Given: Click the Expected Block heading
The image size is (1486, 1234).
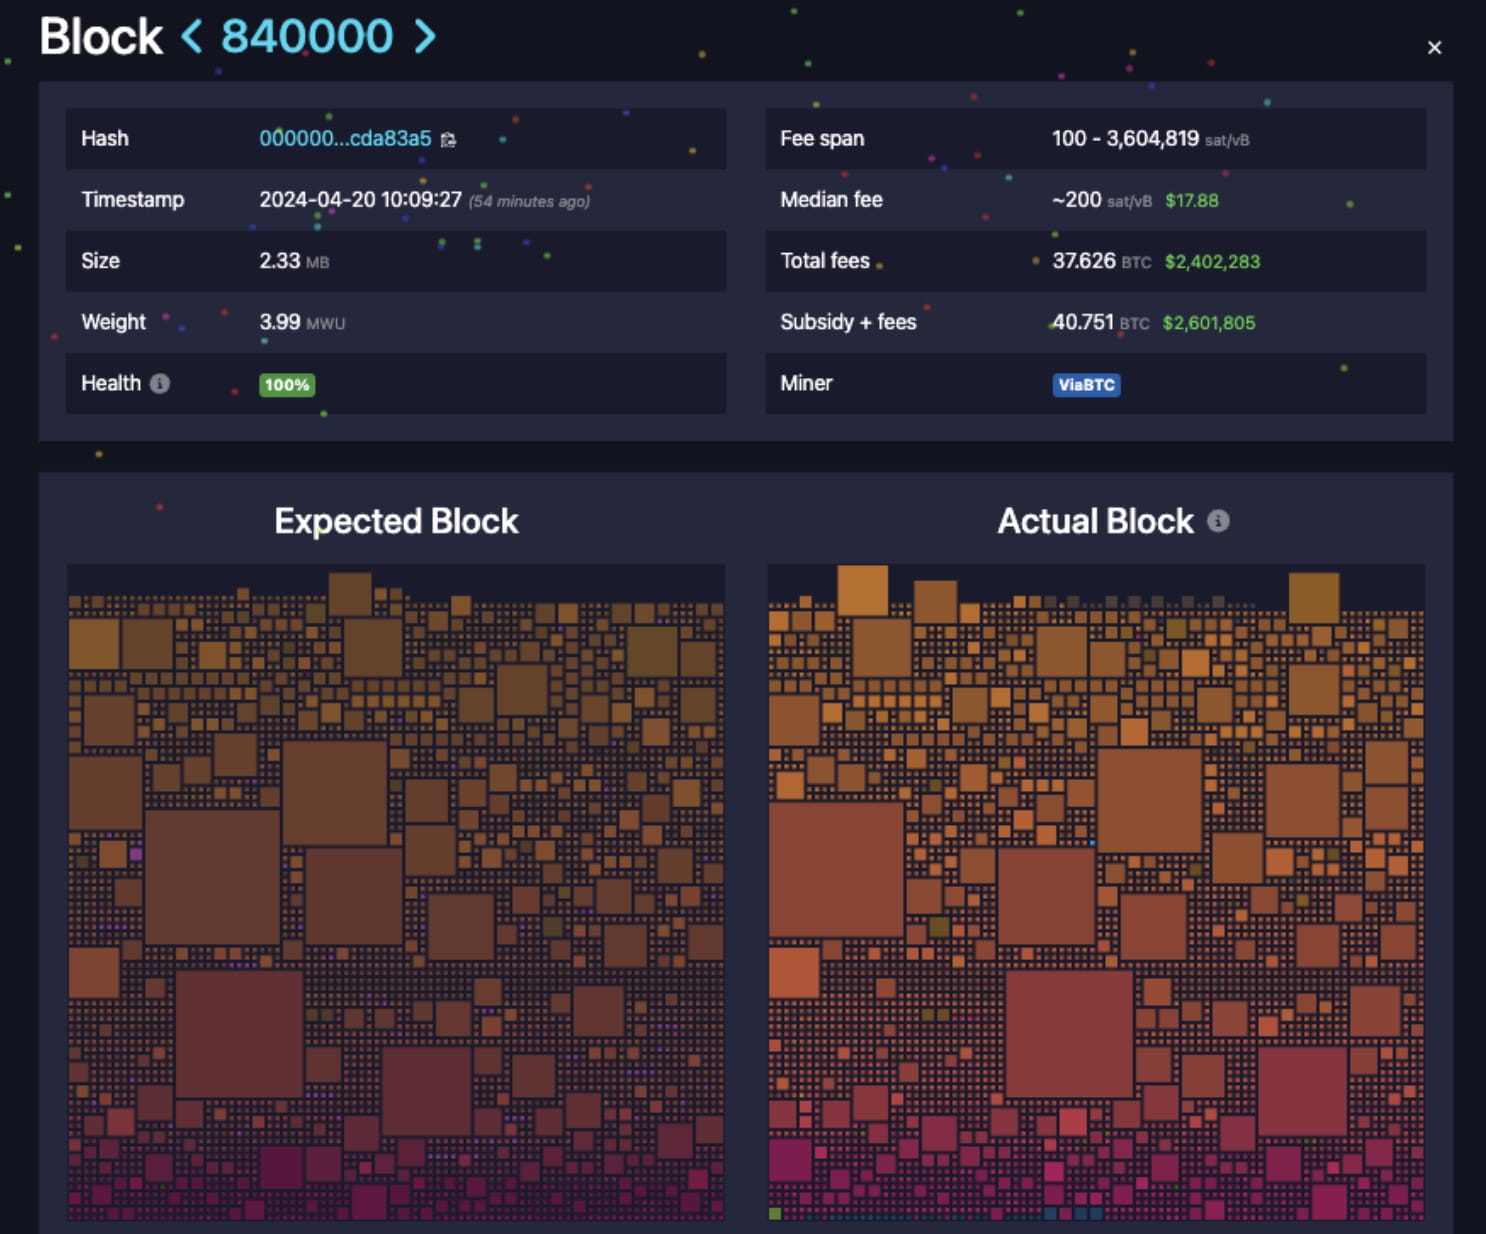Looking at the screenshot, I should [x=396, y=521].
